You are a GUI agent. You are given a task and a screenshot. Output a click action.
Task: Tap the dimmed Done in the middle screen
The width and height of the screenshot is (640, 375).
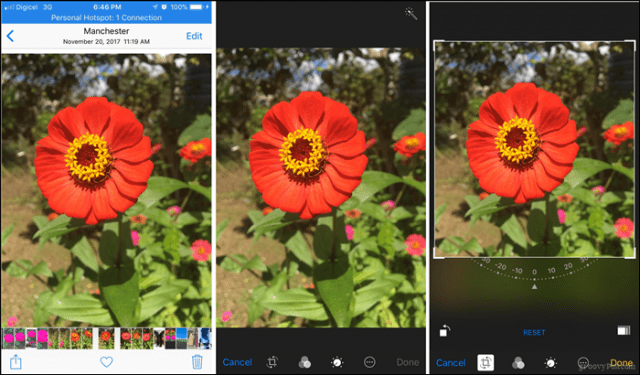[x=408, y=362]
